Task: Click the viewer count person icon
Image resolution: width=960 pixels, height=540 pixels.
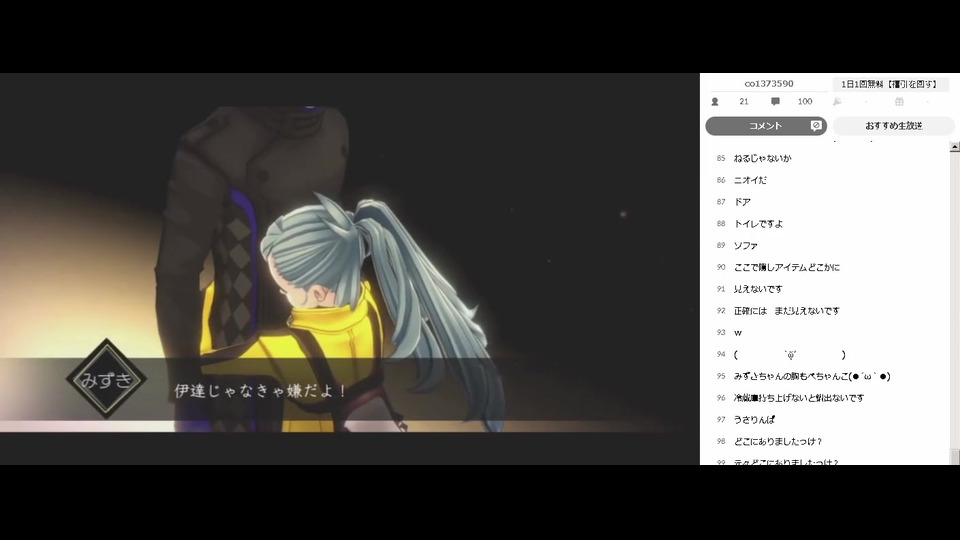Action: (x=714, y=102)
